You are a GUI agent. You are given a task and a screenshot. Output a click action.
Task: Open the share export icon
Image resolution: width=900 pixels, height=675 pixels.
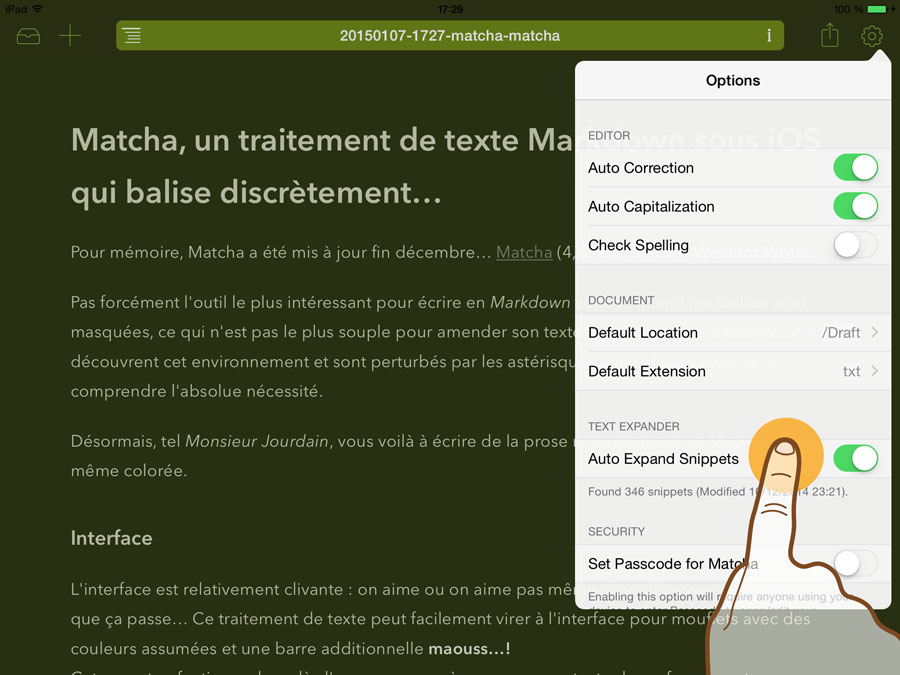(x=829, y=35)
